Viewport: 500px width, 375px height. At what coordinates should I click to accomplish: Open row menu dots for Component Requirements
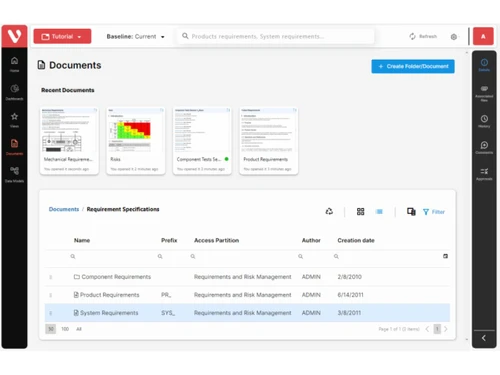click(51, 277)
